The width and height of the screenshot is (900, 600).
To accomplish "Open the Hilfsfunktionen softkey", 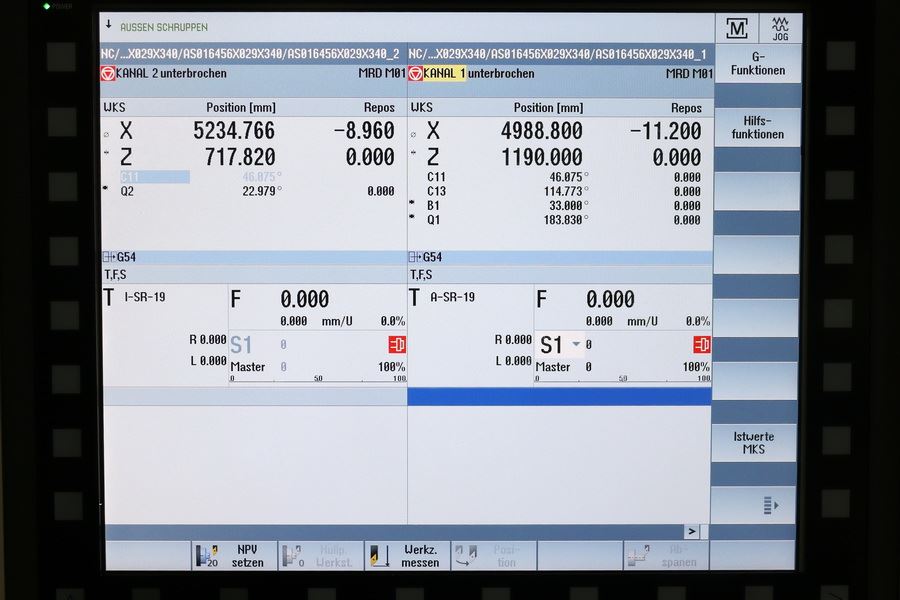I will [x=757, y=127].
